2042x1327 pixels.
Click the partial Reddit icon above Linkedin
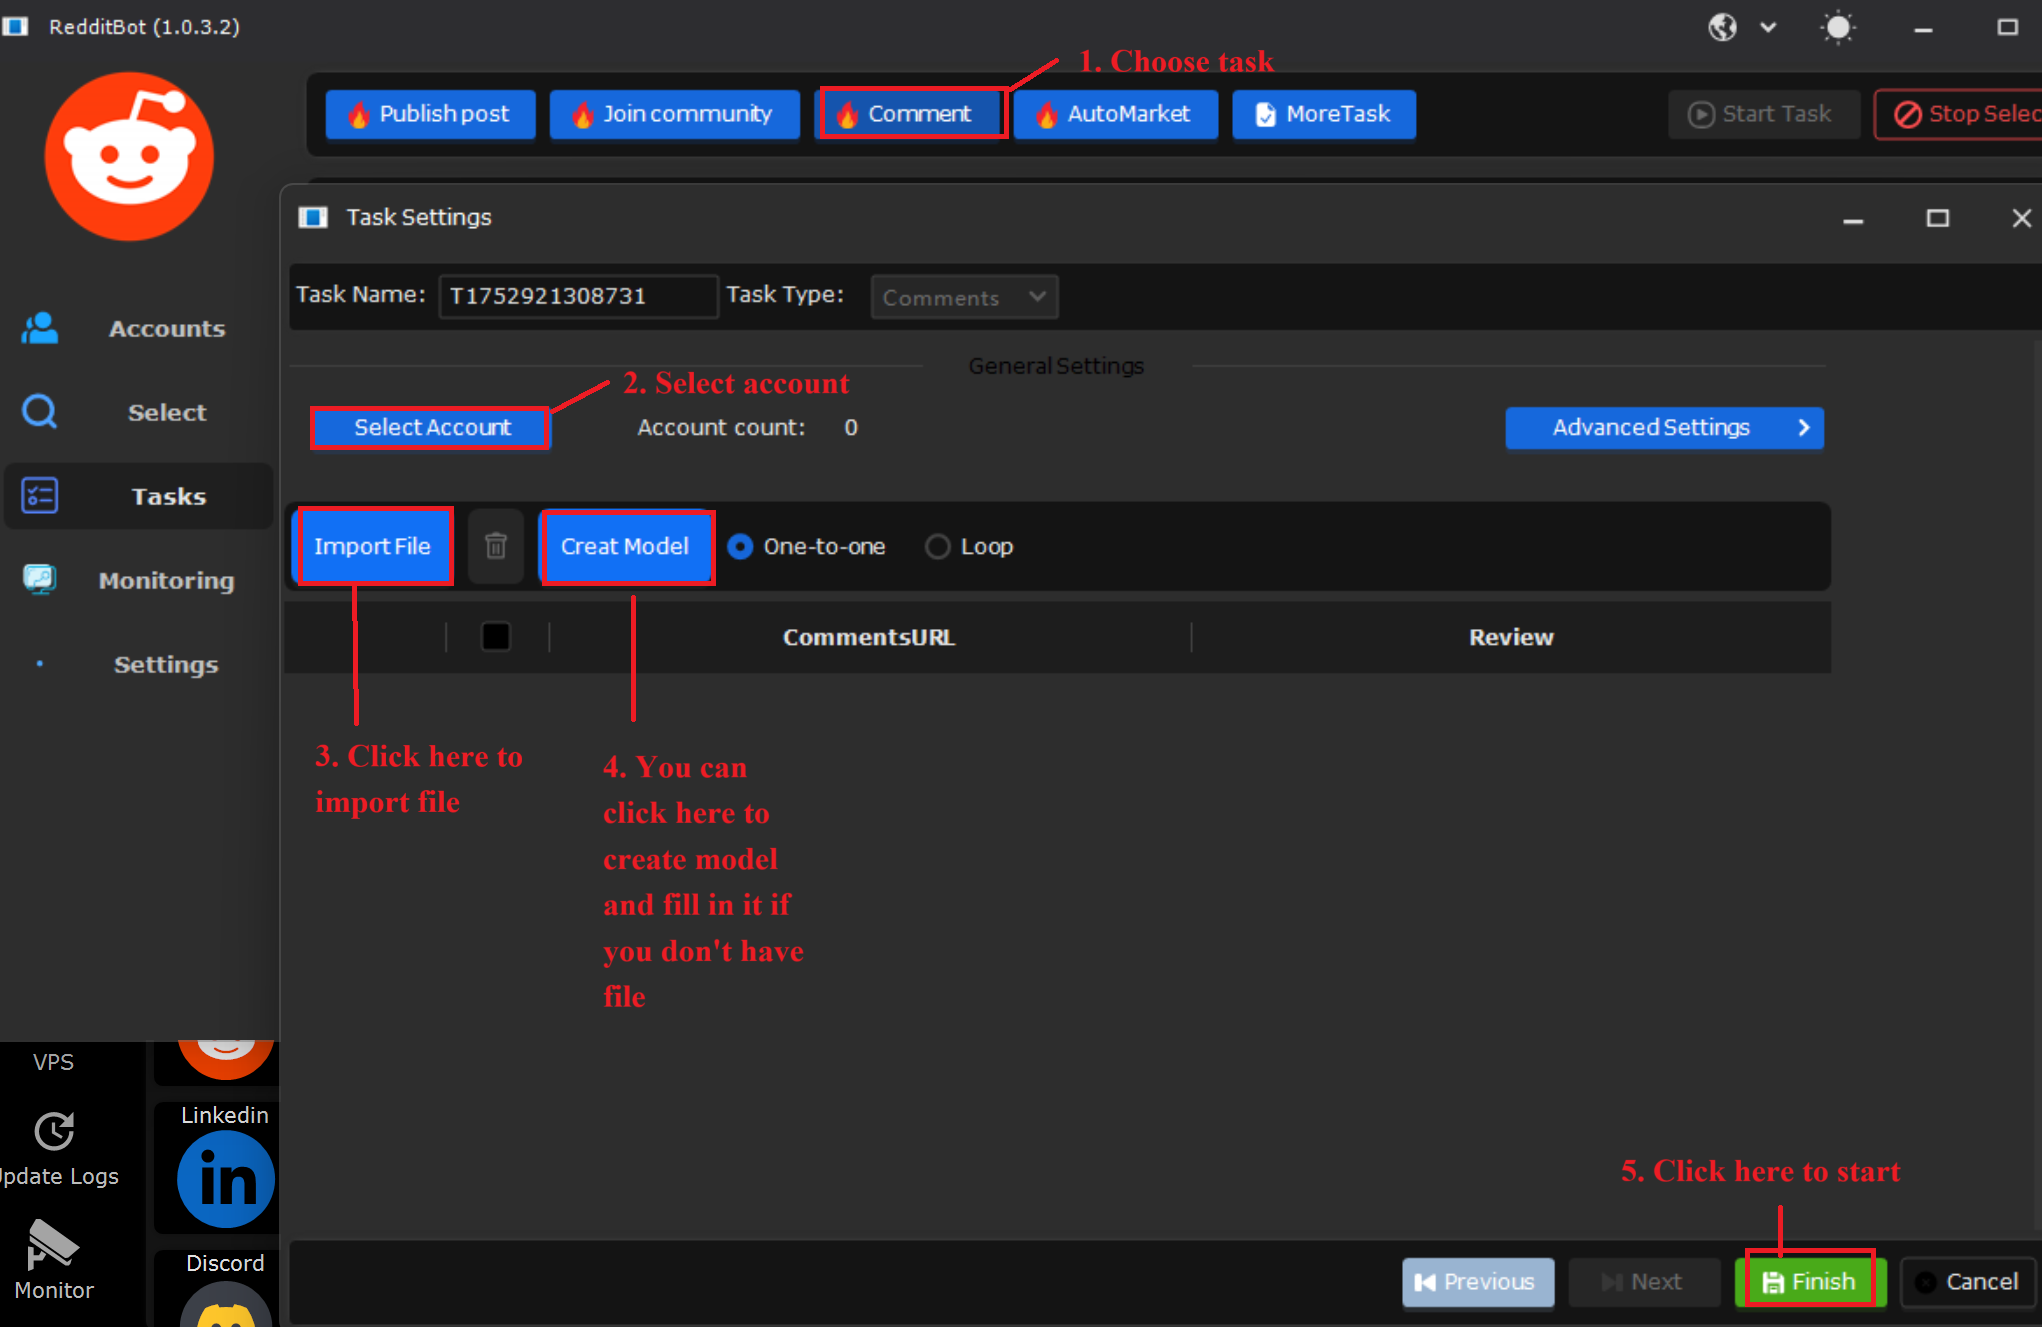(226, 1058)
